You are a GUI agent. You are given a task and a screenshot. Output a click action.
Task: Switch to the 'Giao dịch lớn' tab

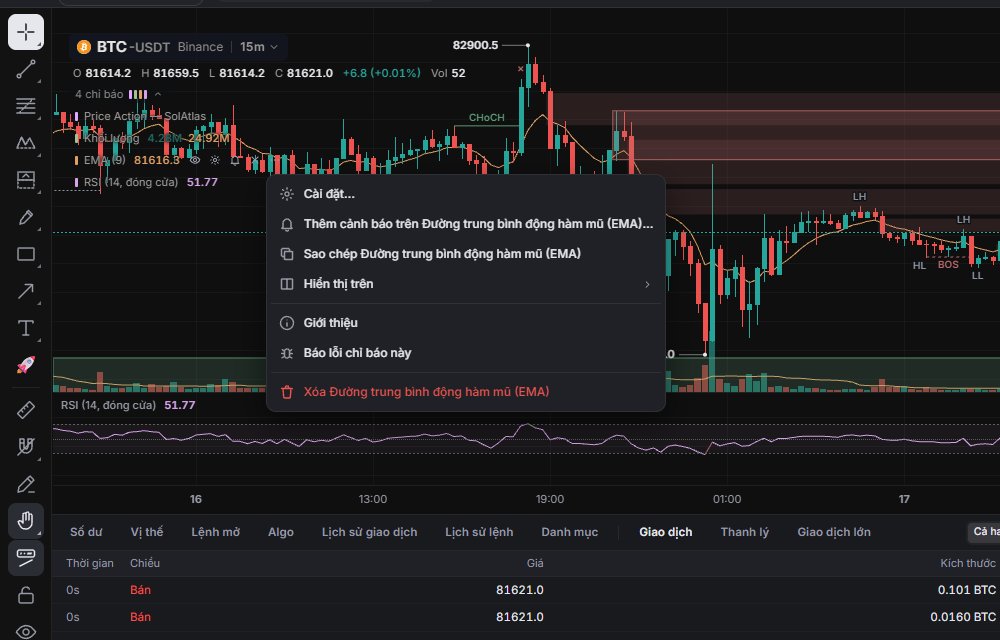pos(834,532)
